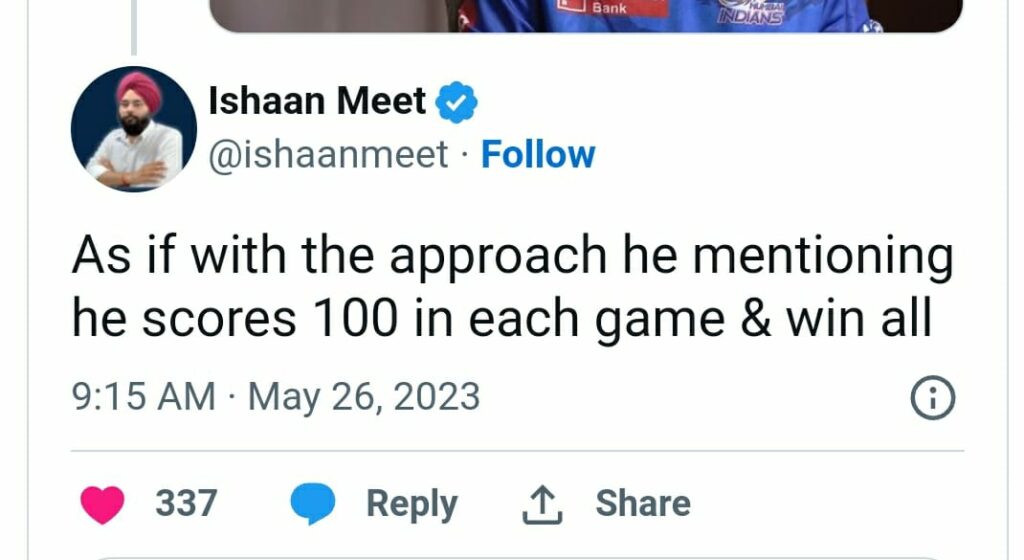Click the Ishaan Meet display name
Screen dimensions: 1024x560
pyautogui.click(x=317, y=102)
